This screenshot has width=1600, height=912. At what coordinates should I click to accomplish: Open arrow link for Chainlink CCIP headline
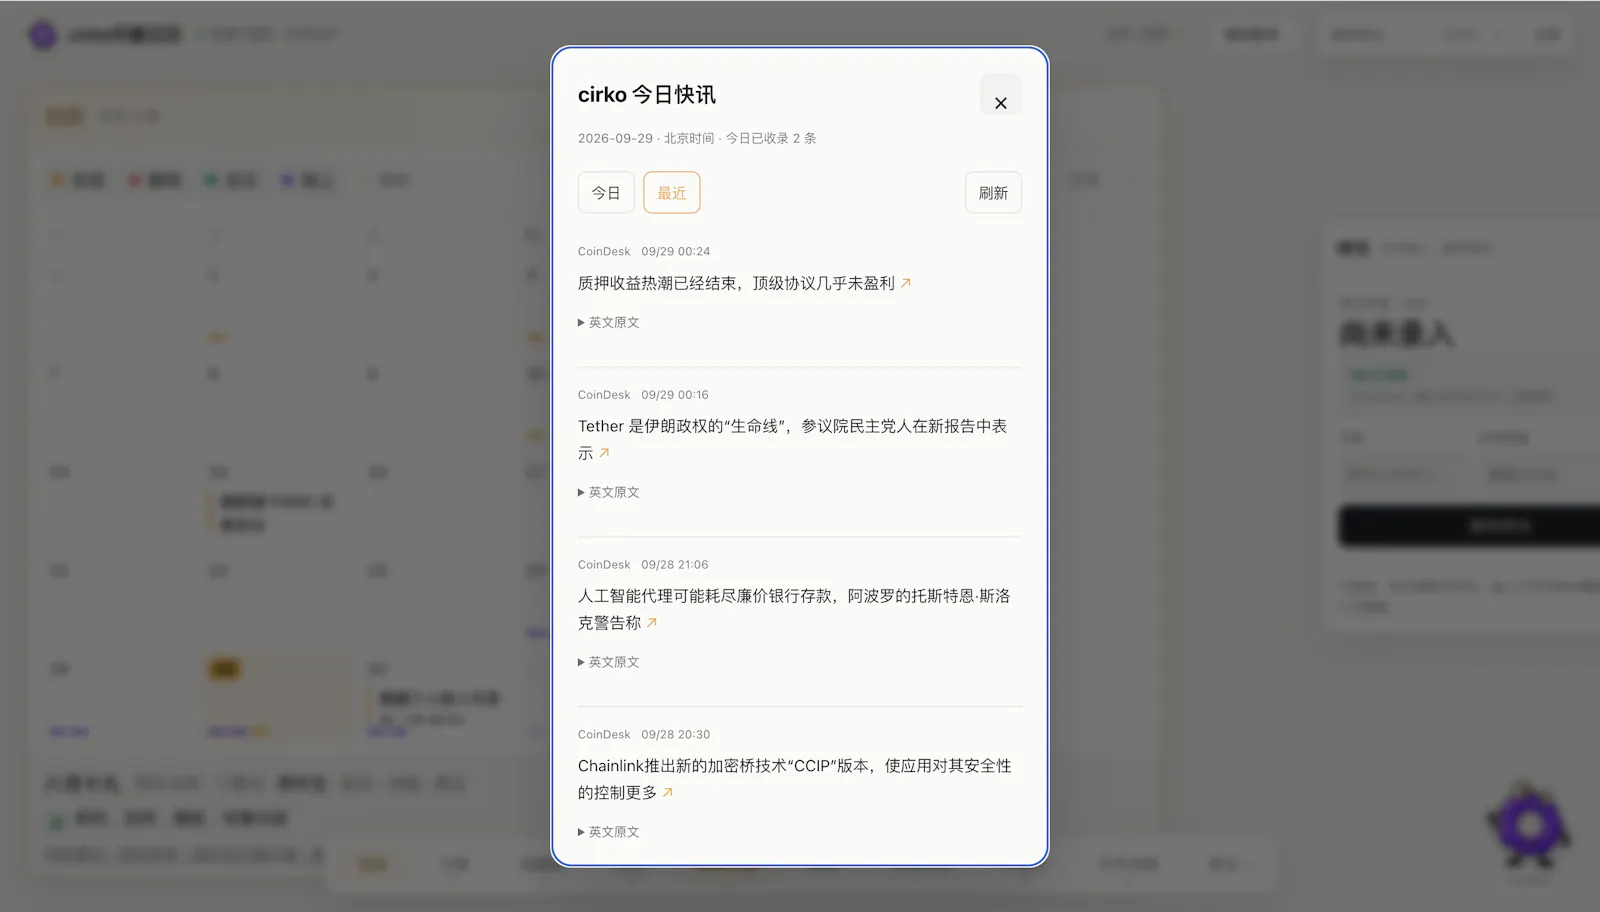668,794
